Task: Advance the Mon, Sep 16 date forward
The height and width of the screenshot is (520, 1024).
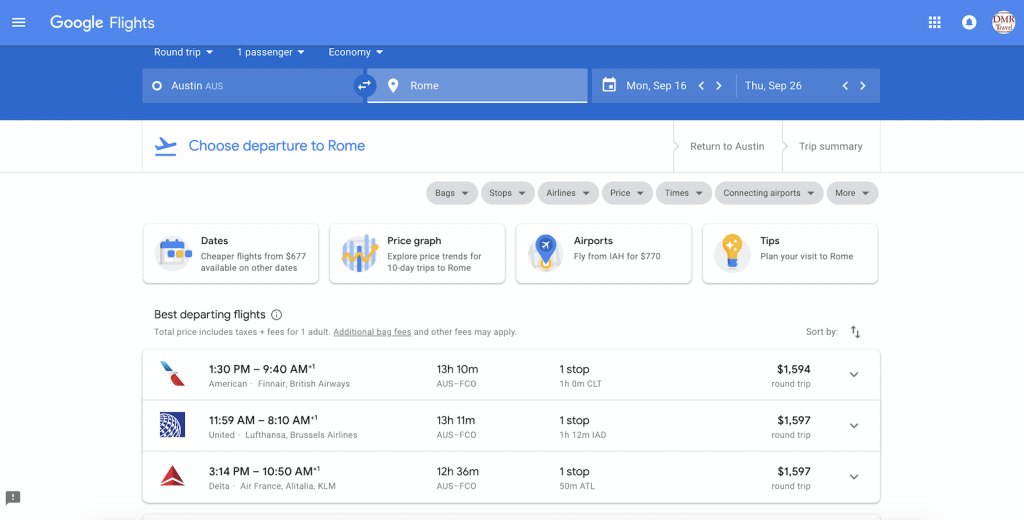Action: coord(718,86)
